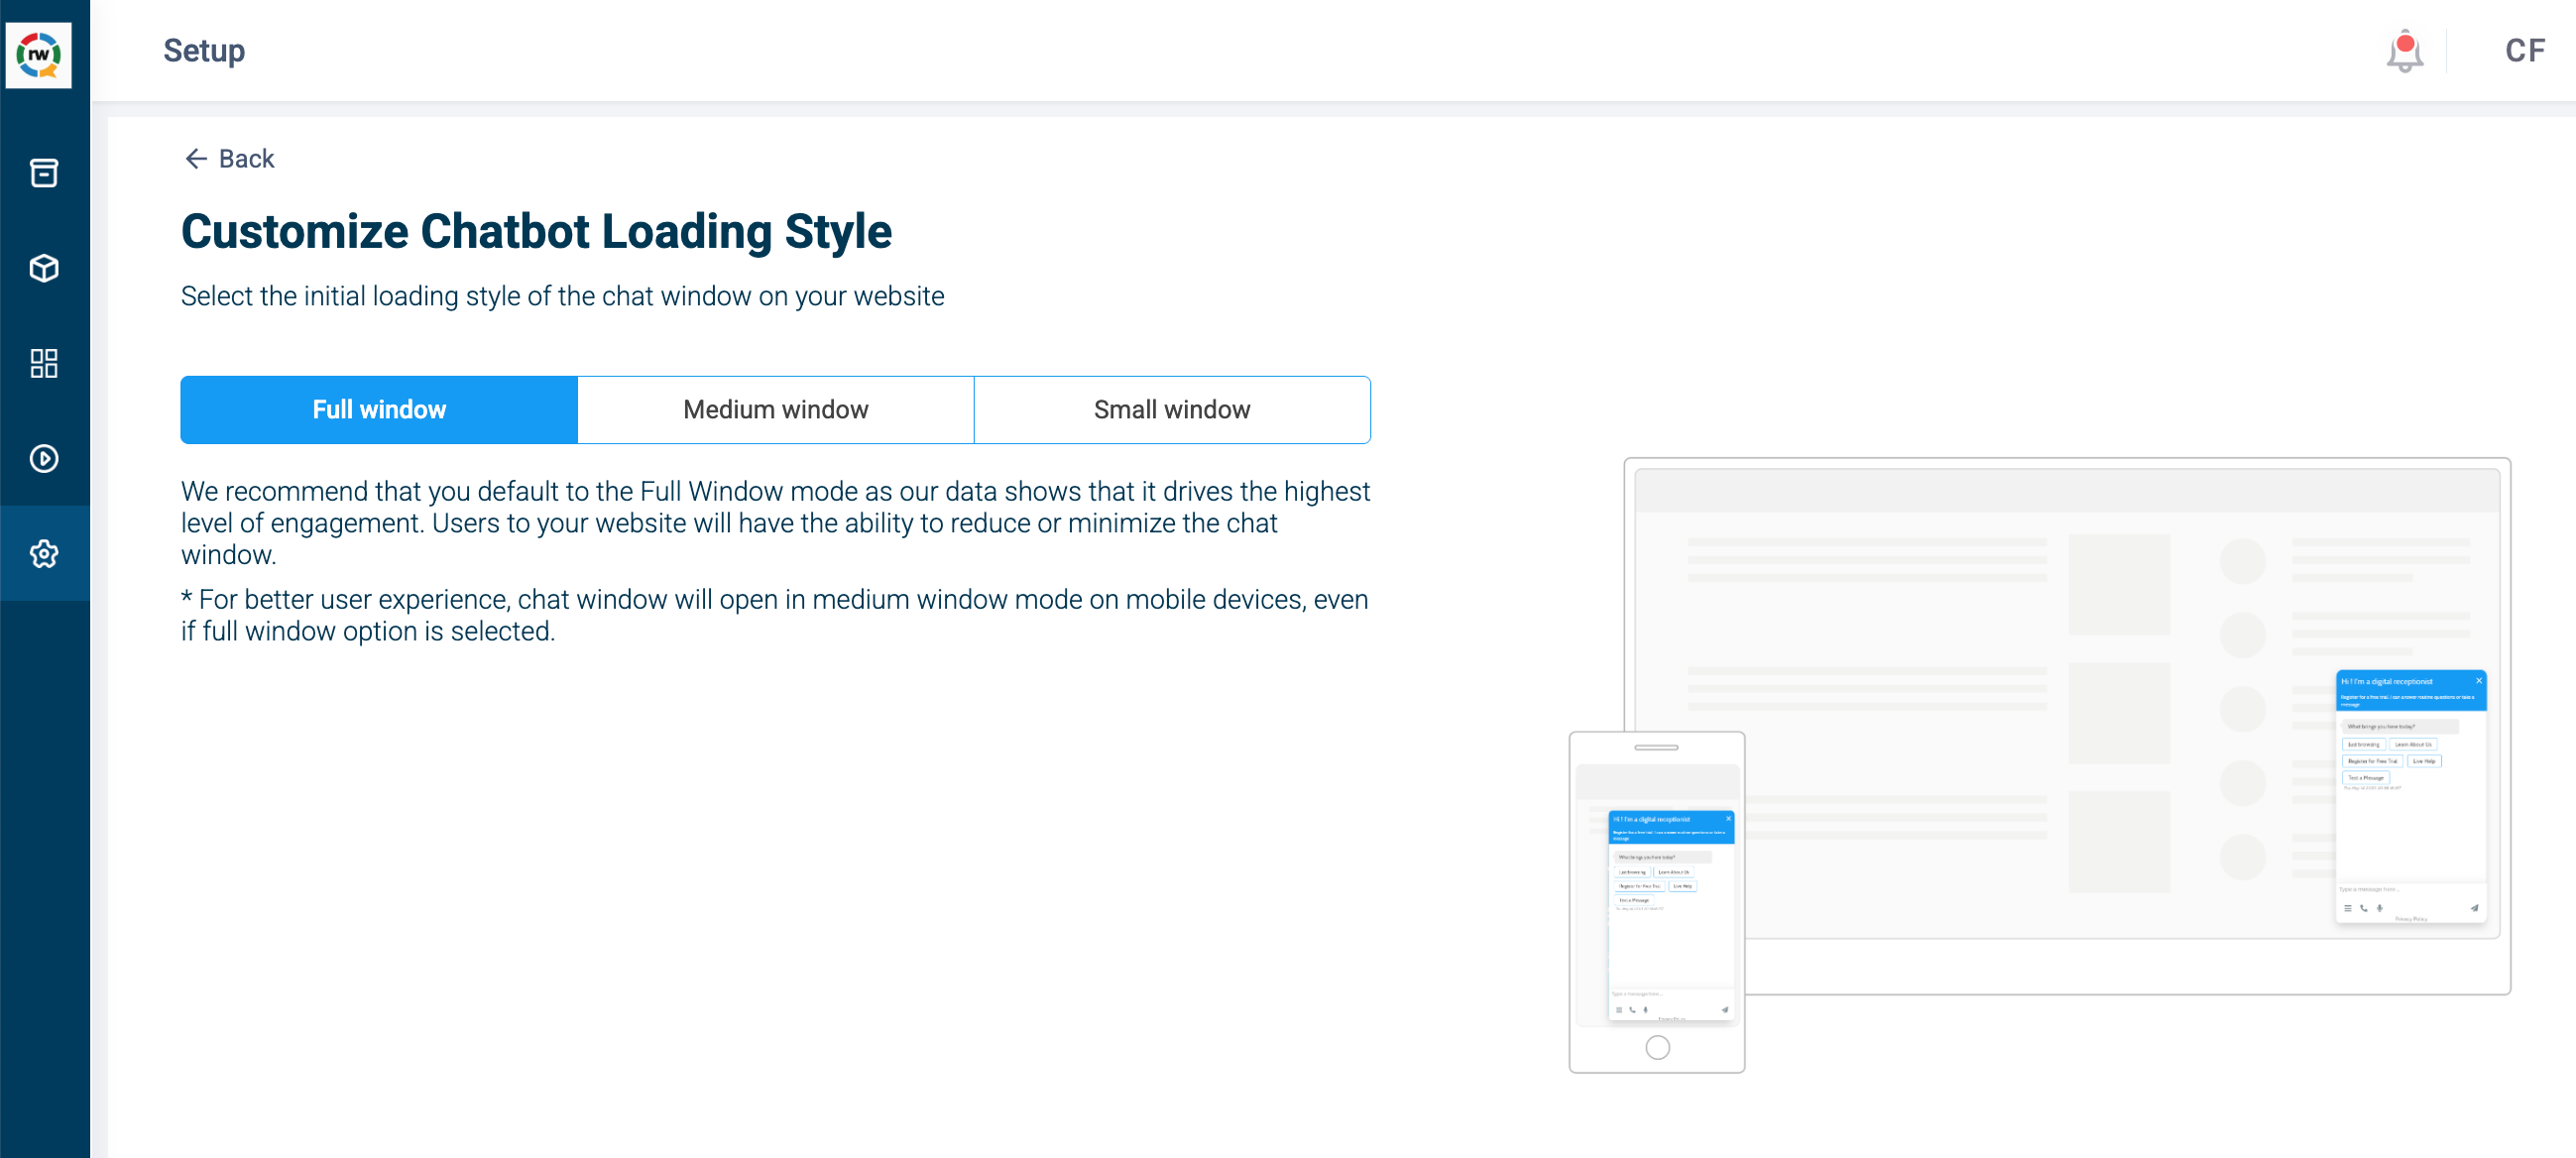
Task: Click the rw logo in the sidebar
Action: pos(39,54)
